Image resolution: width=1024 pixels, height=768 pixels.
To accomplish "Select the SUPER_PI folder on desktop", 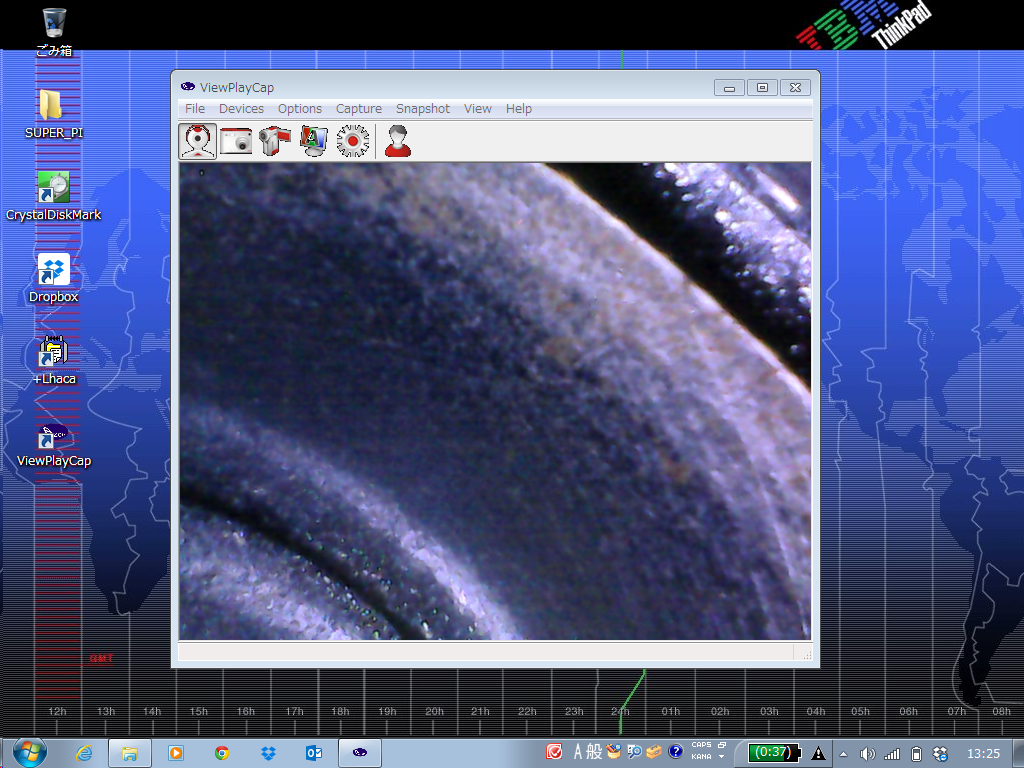I will tap(54, 114).
